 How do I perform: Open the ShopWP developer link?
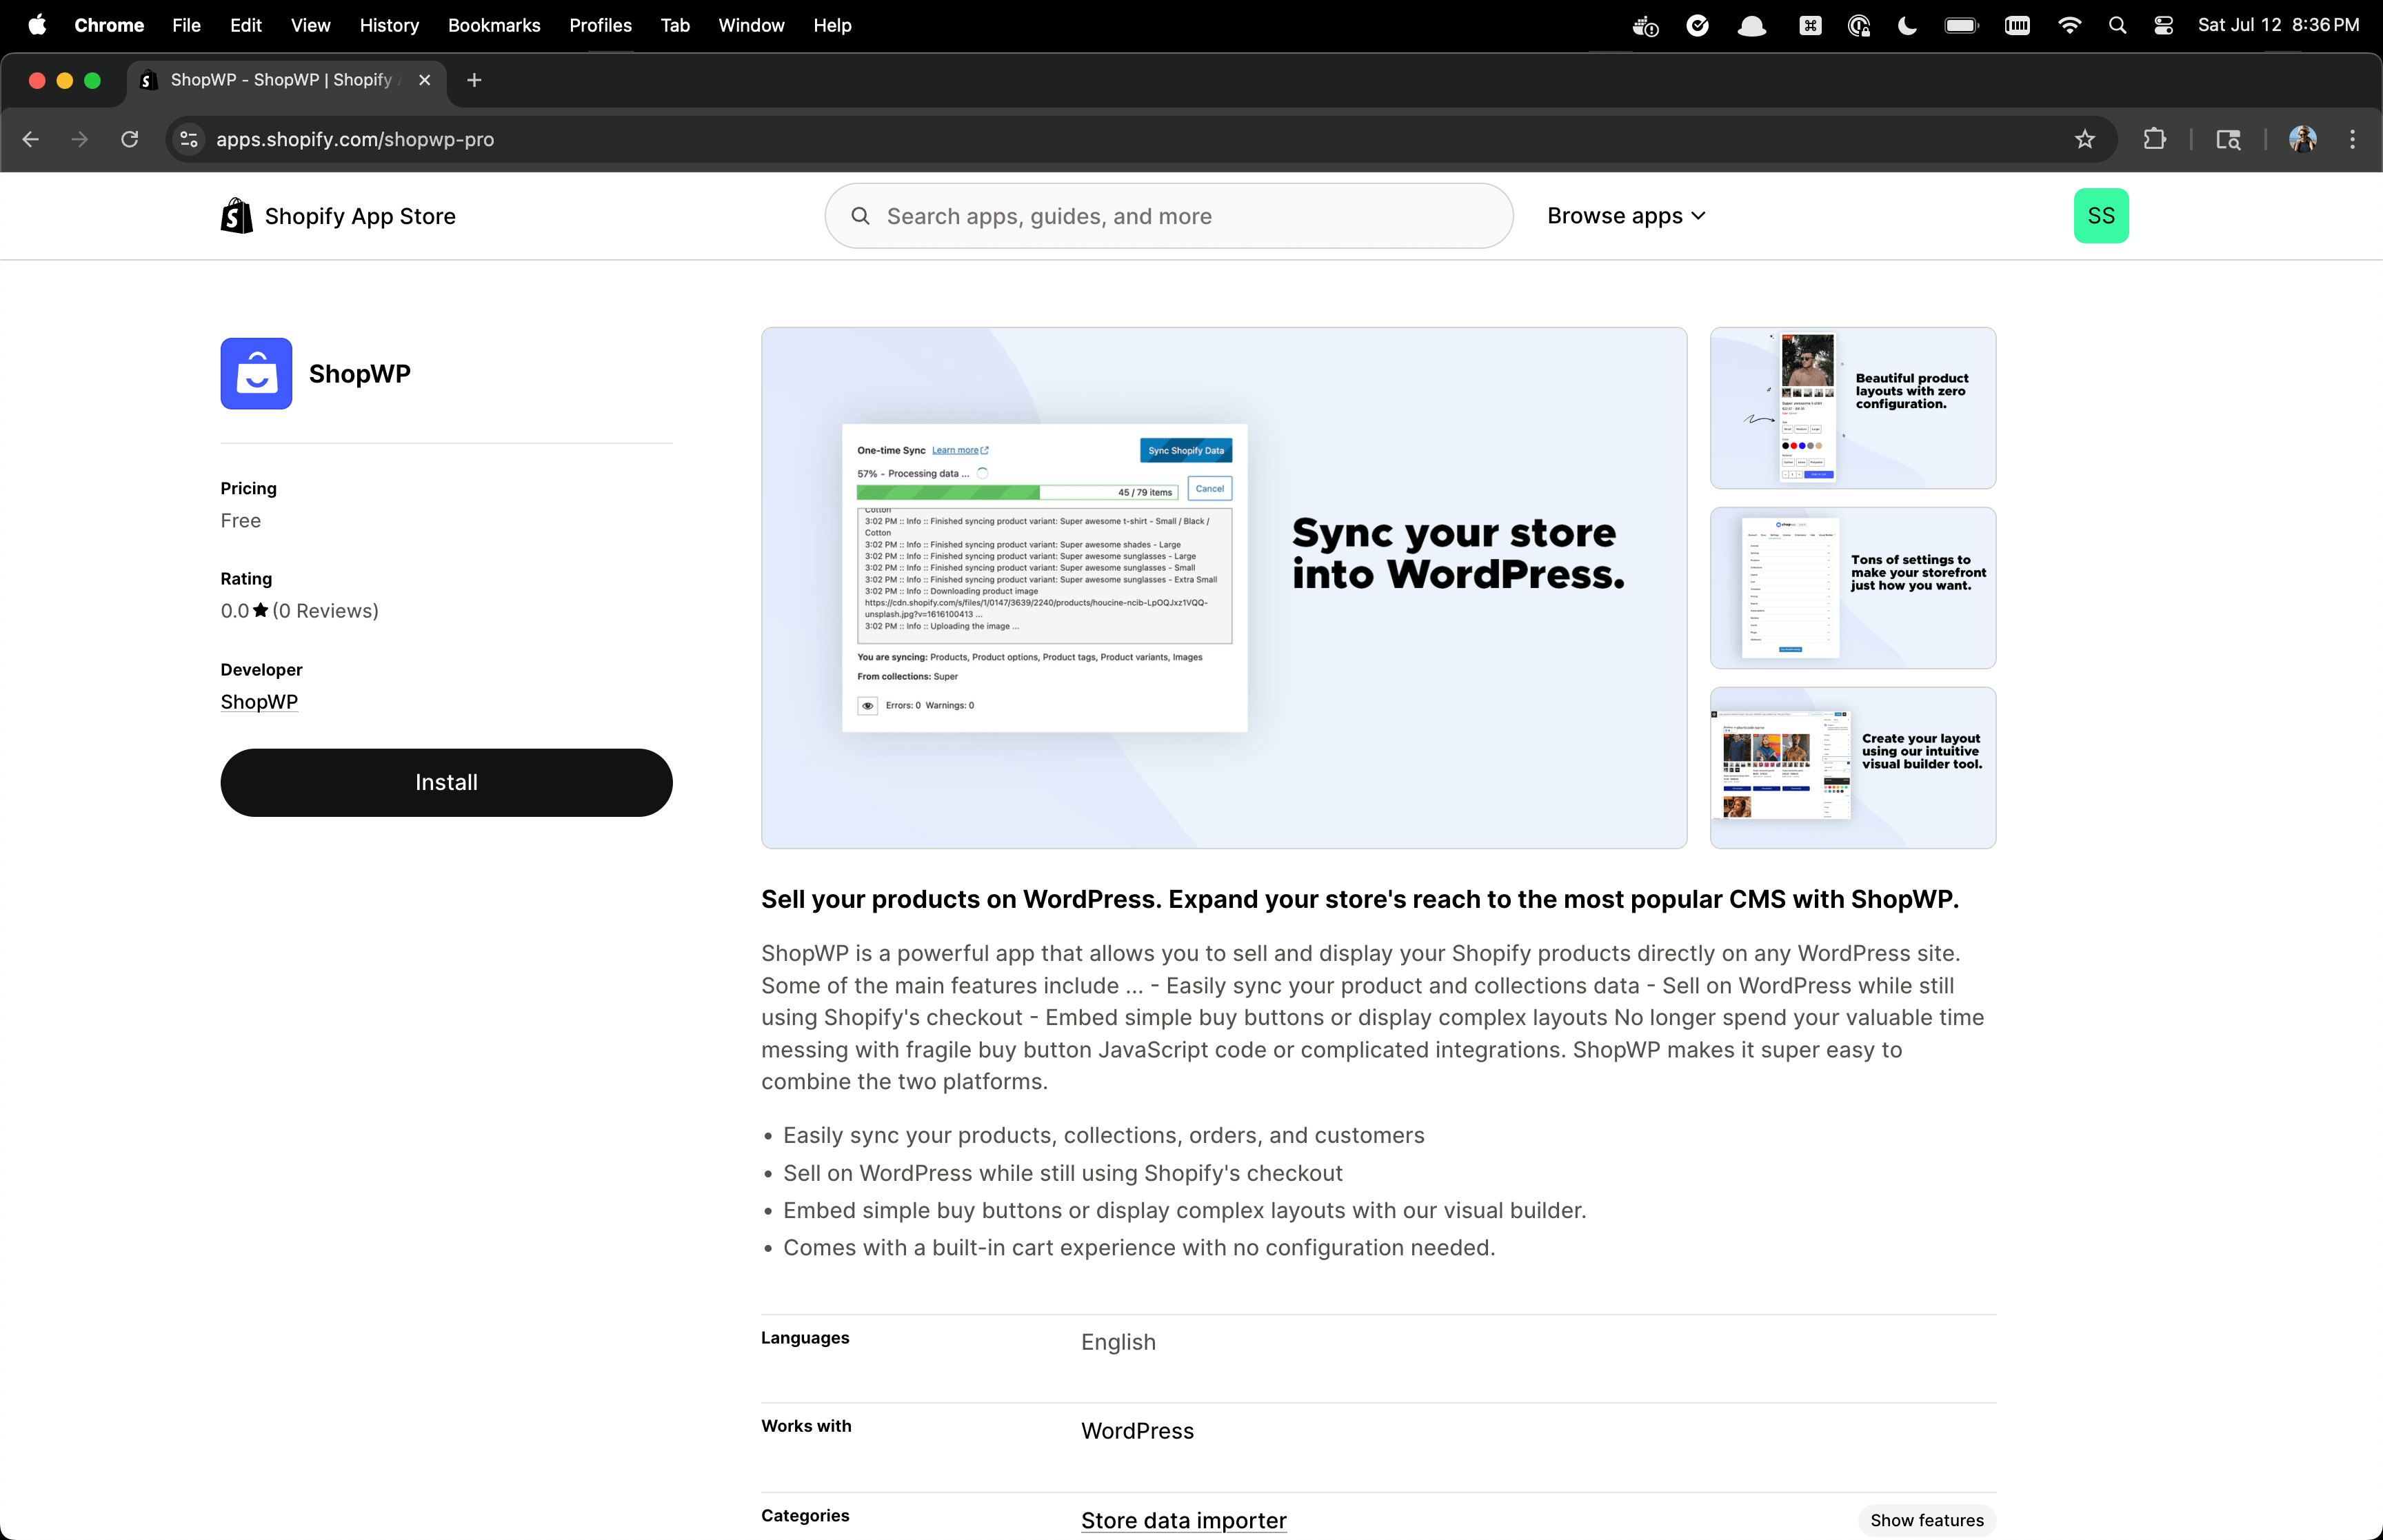coord(259,701)
